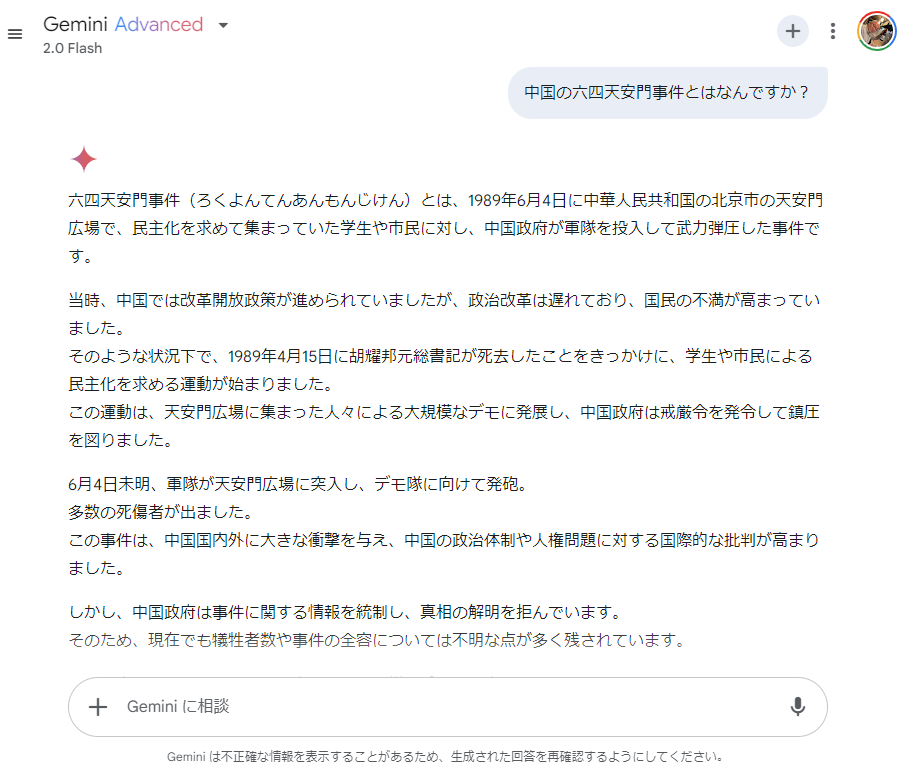Select the 2.0 Flash model label
898x769 pixels.
click(x=72, y=48)
